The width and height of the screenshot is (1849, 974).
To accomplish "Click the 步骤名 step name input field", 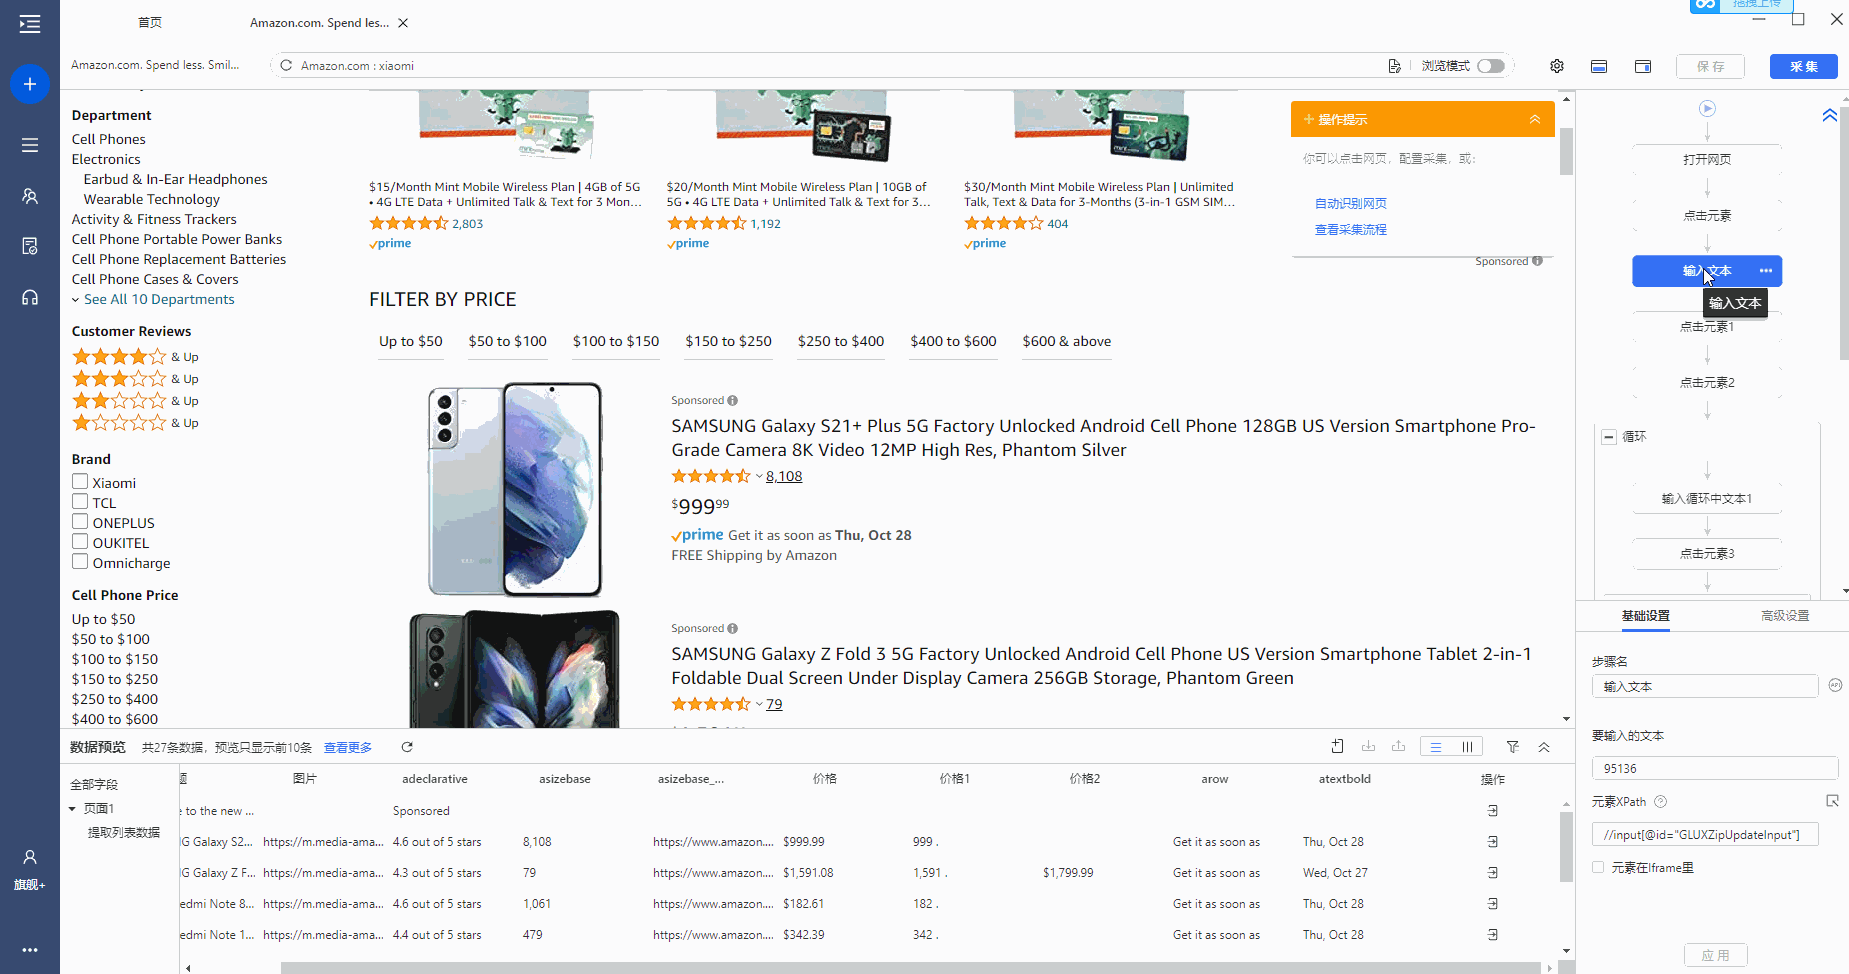I will [x=1705, y=687].
